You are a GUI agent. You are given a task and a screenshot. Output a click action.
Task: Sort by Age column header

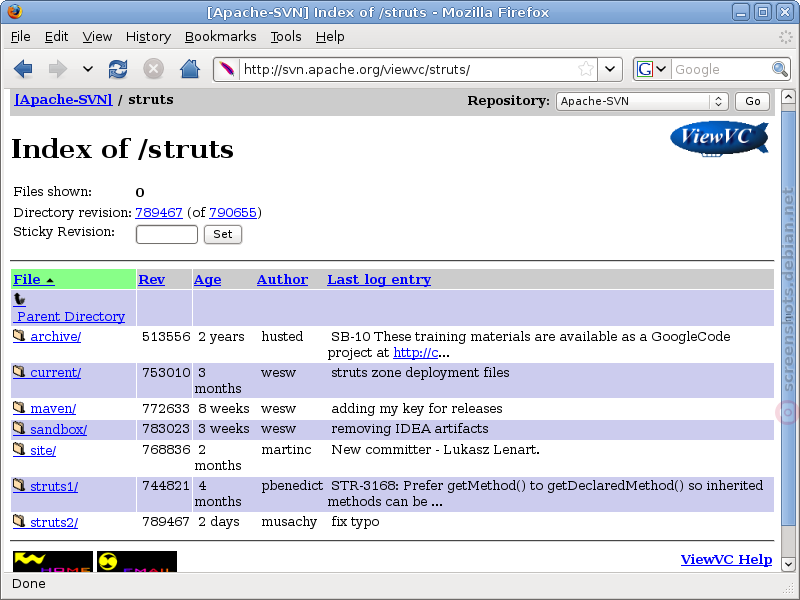(x=207, y=280)
